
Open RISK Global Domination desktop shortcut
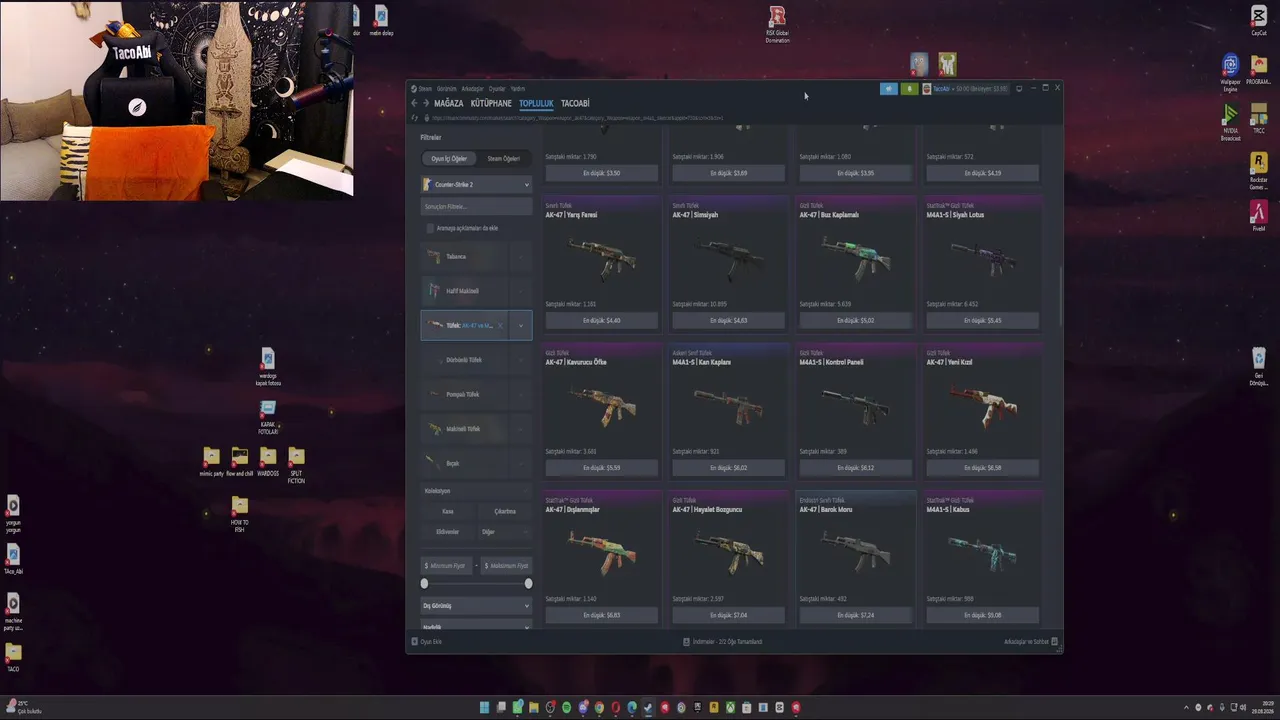777,25
